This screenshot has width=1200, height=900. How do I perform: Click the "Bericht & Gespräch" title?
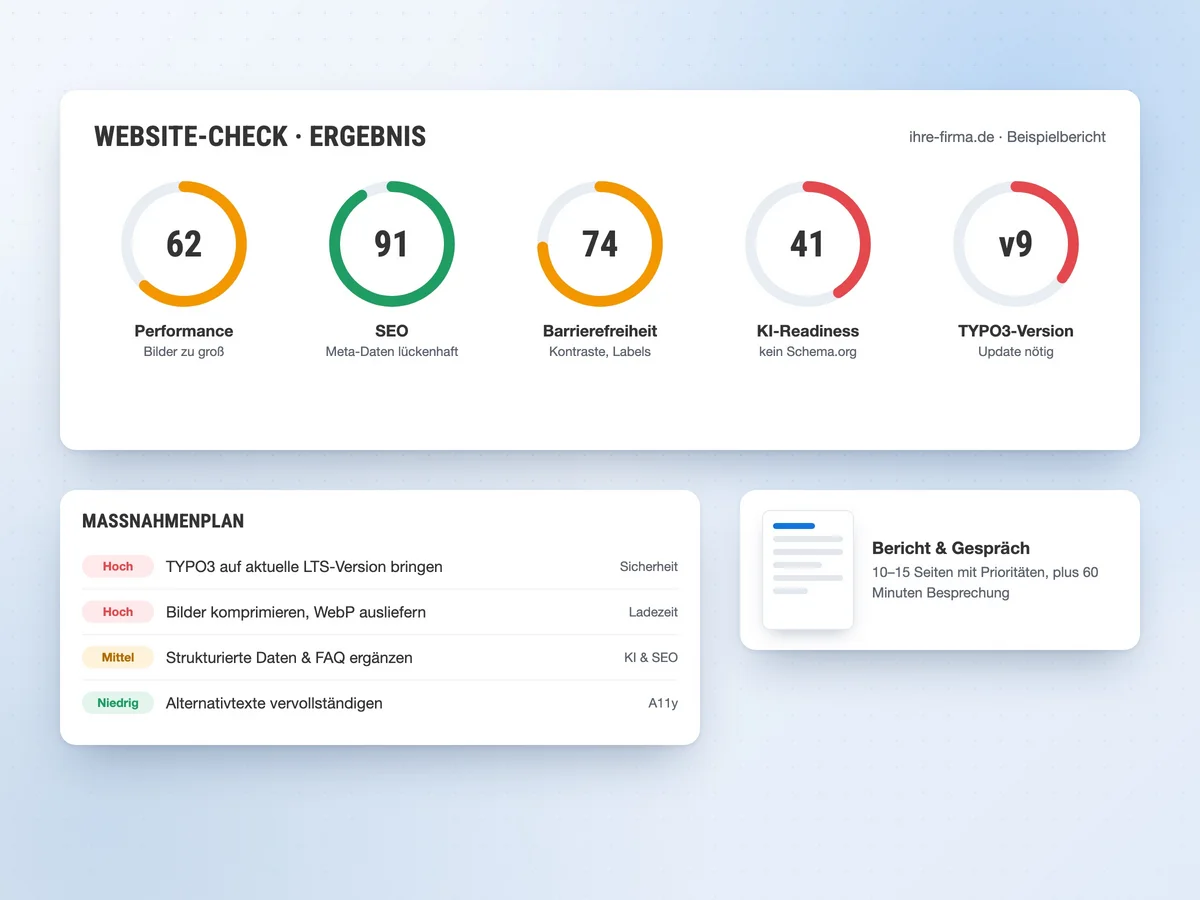(951, 548)
